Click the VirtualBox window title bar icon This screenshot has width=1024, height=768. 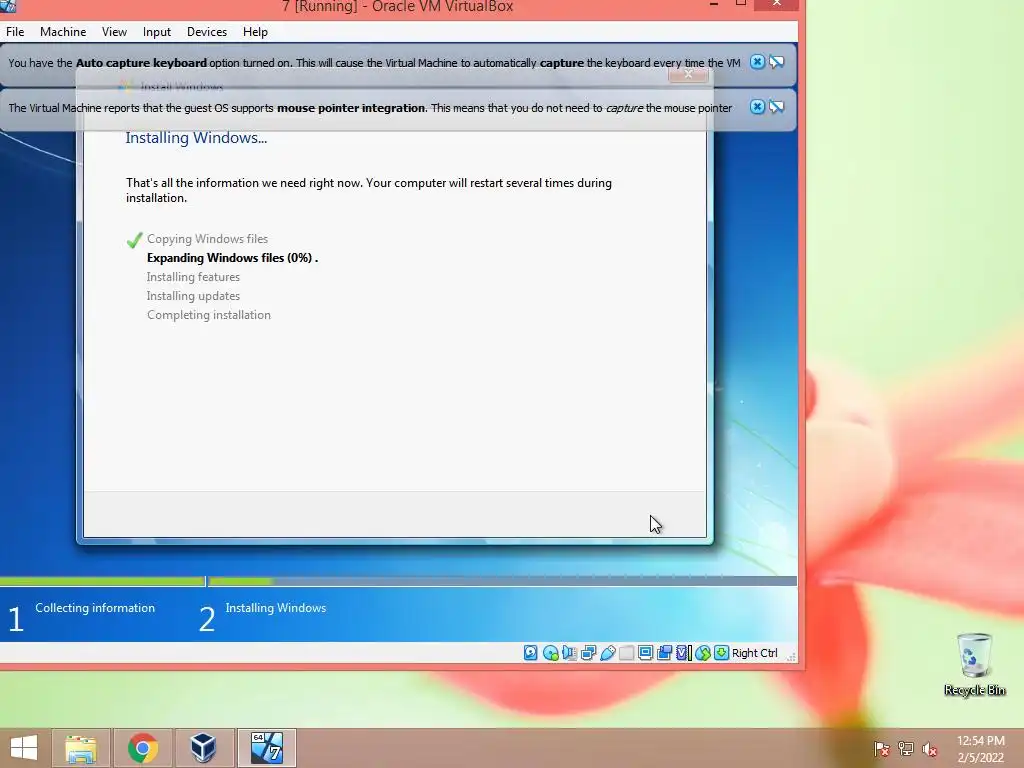coord(8,5)
